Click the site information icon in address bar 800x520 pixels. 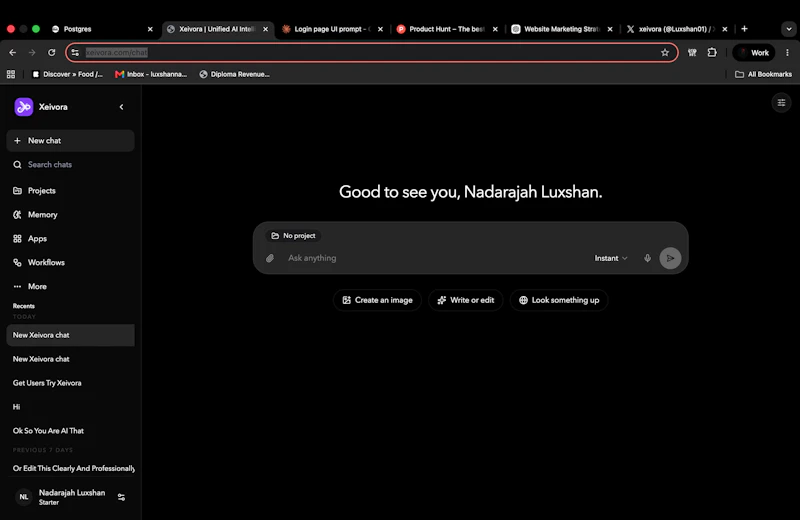pos(76,53)
